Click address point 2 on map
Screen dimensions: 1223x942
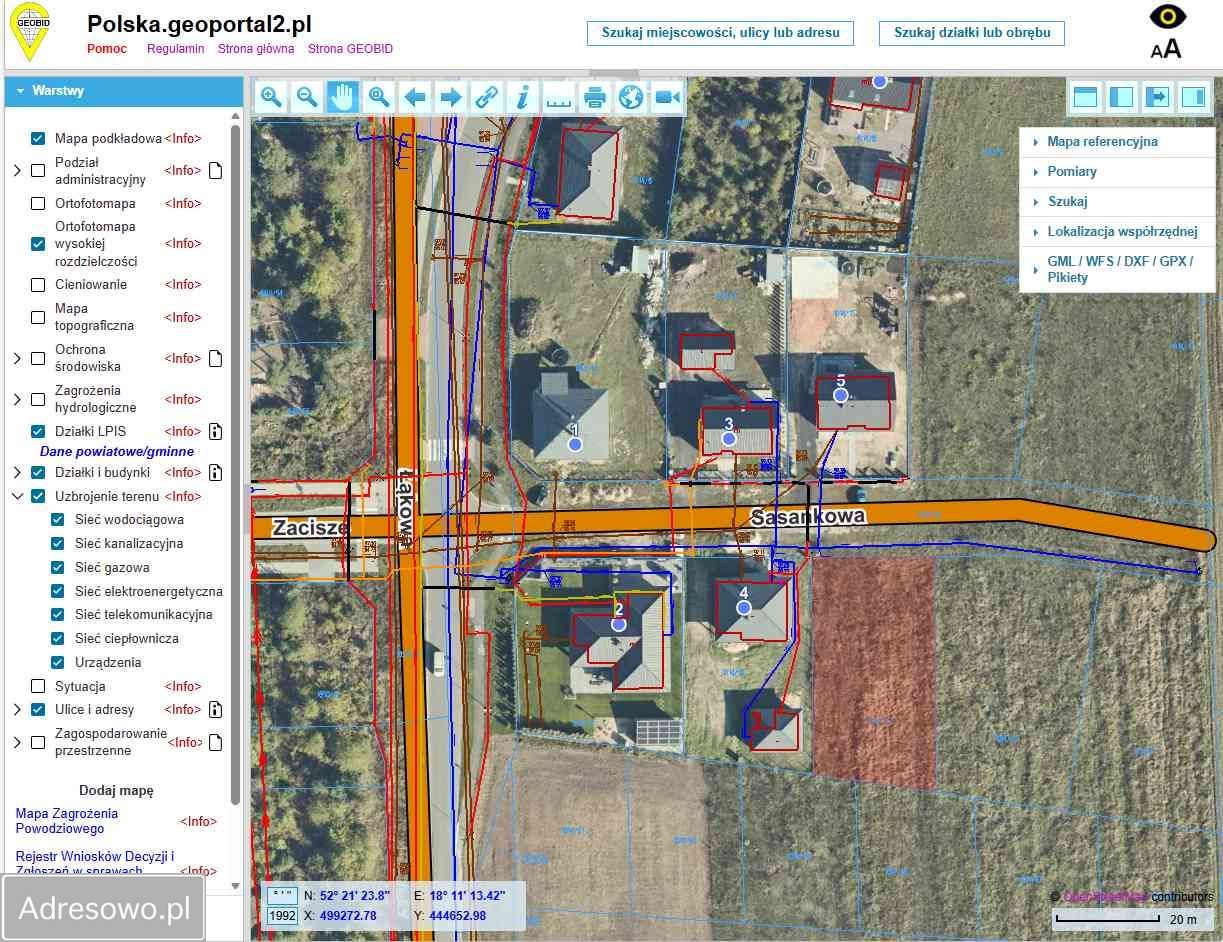coord(618,623)
